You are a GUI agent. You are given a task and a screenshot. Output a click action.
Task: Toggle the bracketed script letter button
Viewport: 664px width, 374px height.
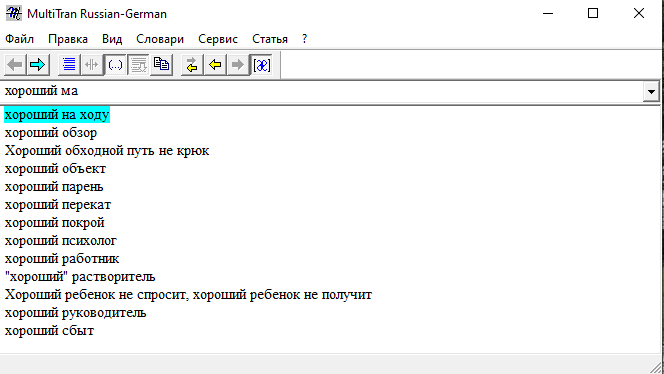(261, 65)
